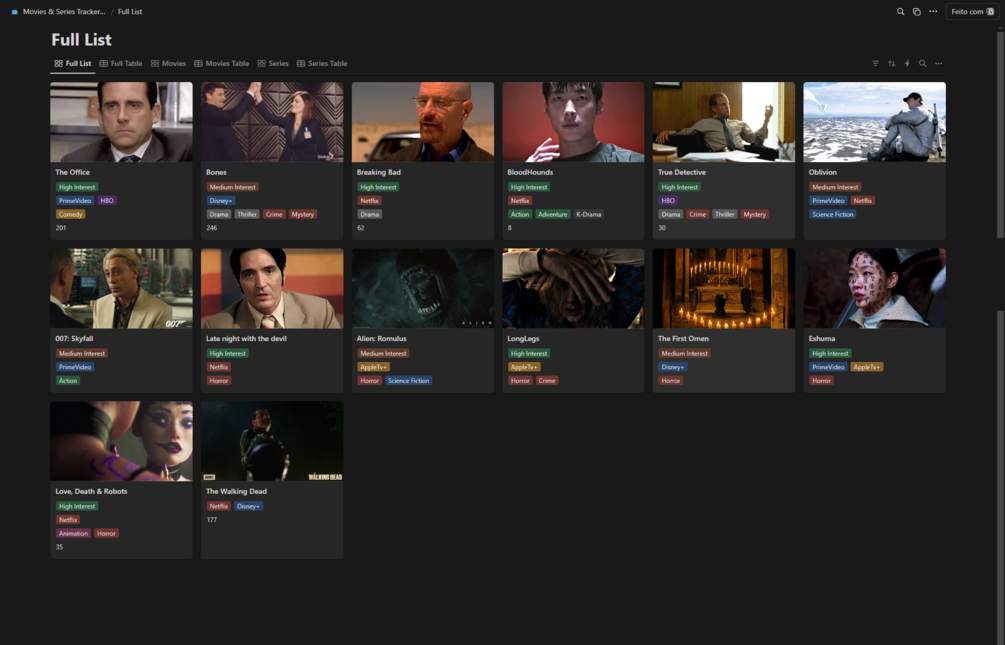Click the Breaking Bad title text
The image size is (1005, 645).
coord(378,172)
